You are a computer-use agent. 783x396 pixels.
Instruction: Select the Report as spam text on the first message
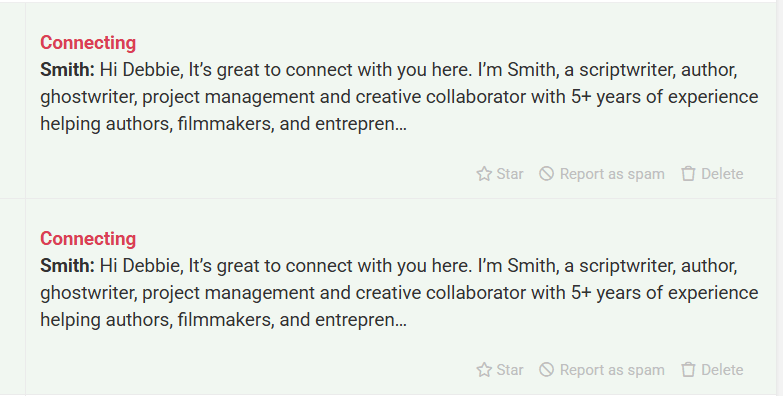coord(612,174)
